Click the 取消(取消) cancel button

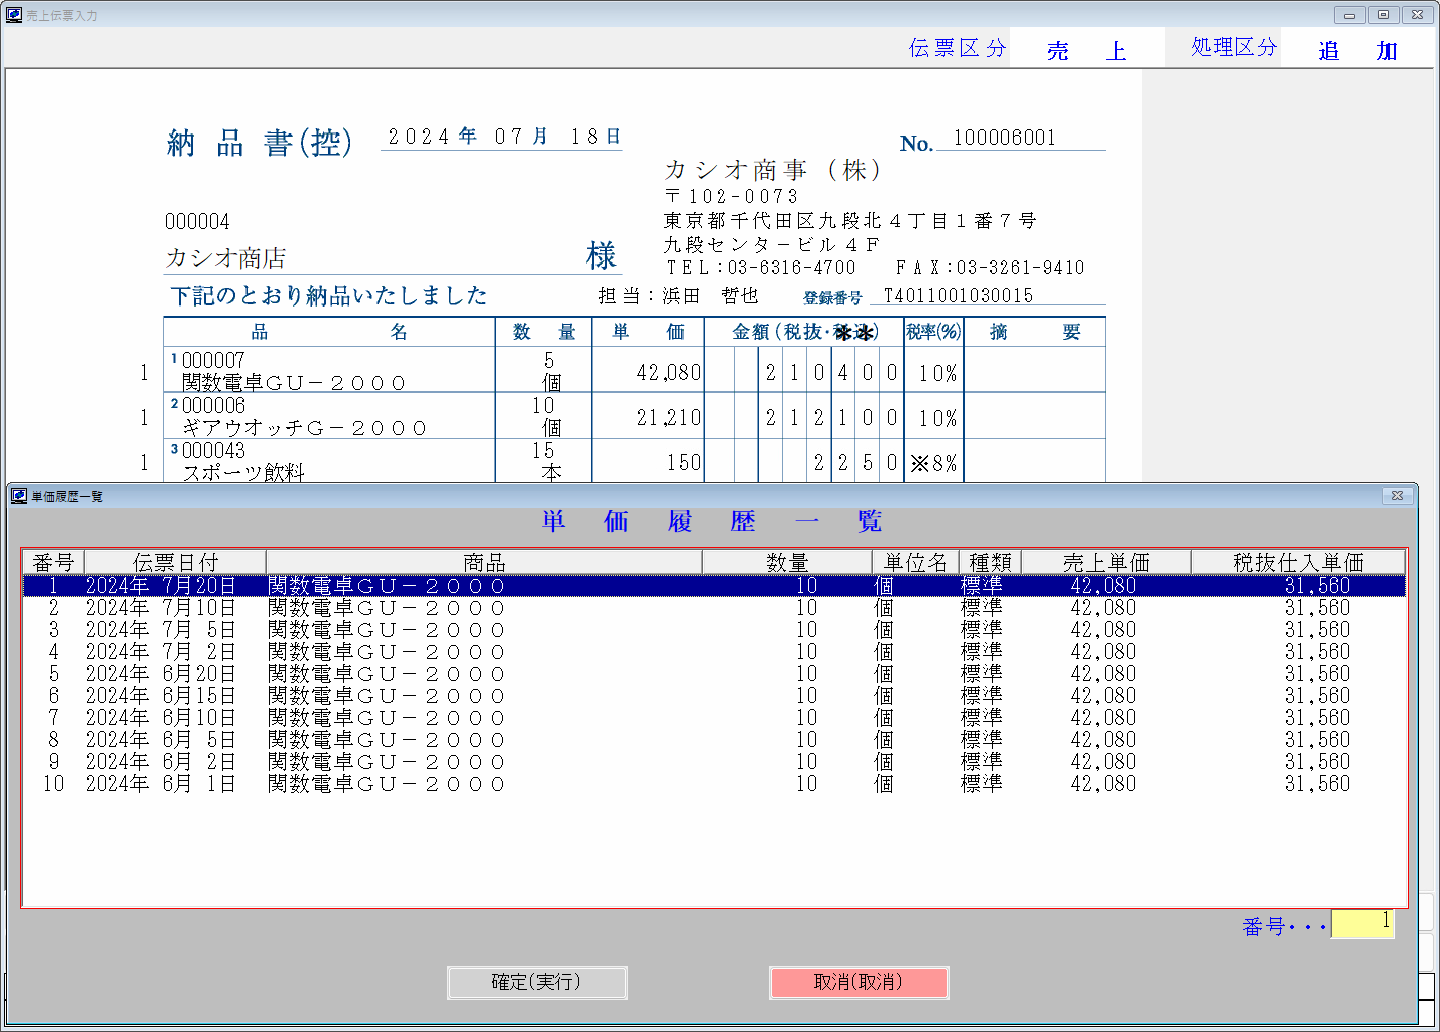858,982
